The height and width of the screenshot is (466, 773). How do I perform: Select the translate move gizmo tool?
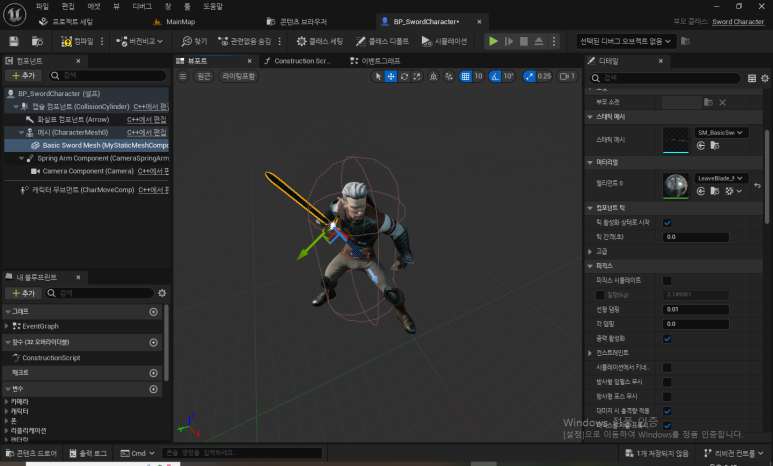coord(391,76)
